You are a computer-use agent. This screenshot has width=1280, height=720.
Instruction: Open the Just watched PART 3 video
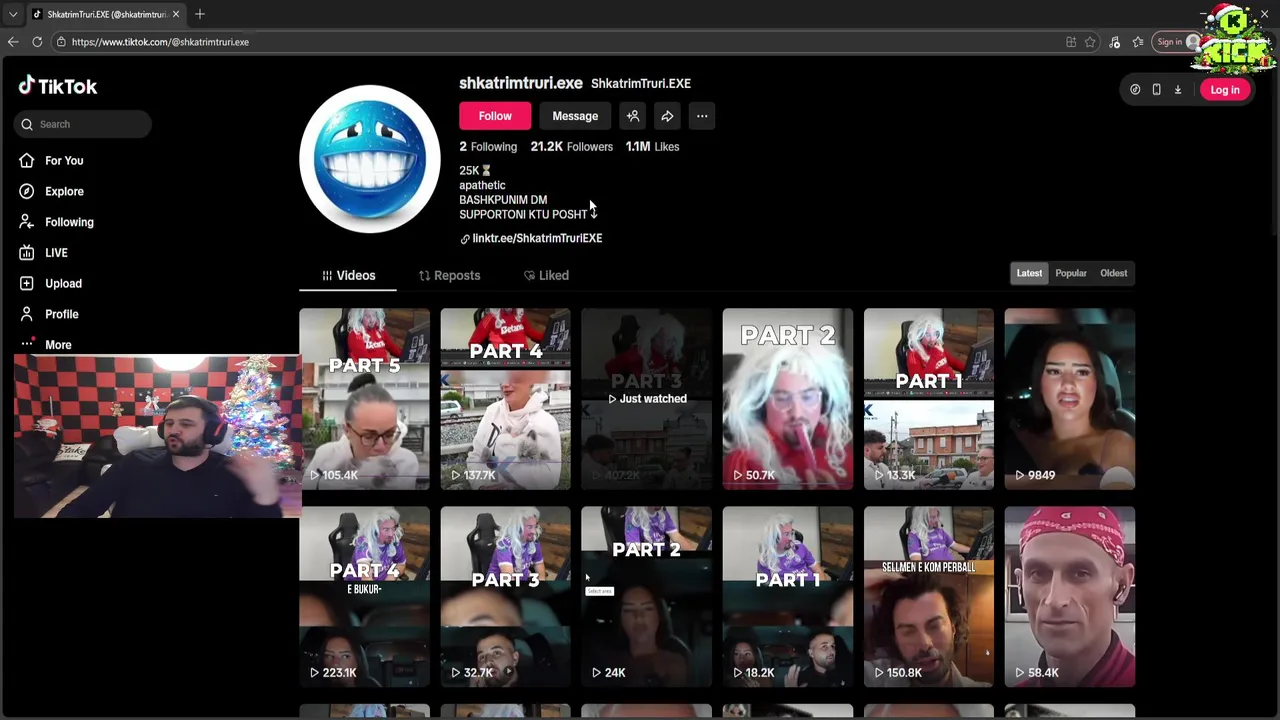click(646, 399)
